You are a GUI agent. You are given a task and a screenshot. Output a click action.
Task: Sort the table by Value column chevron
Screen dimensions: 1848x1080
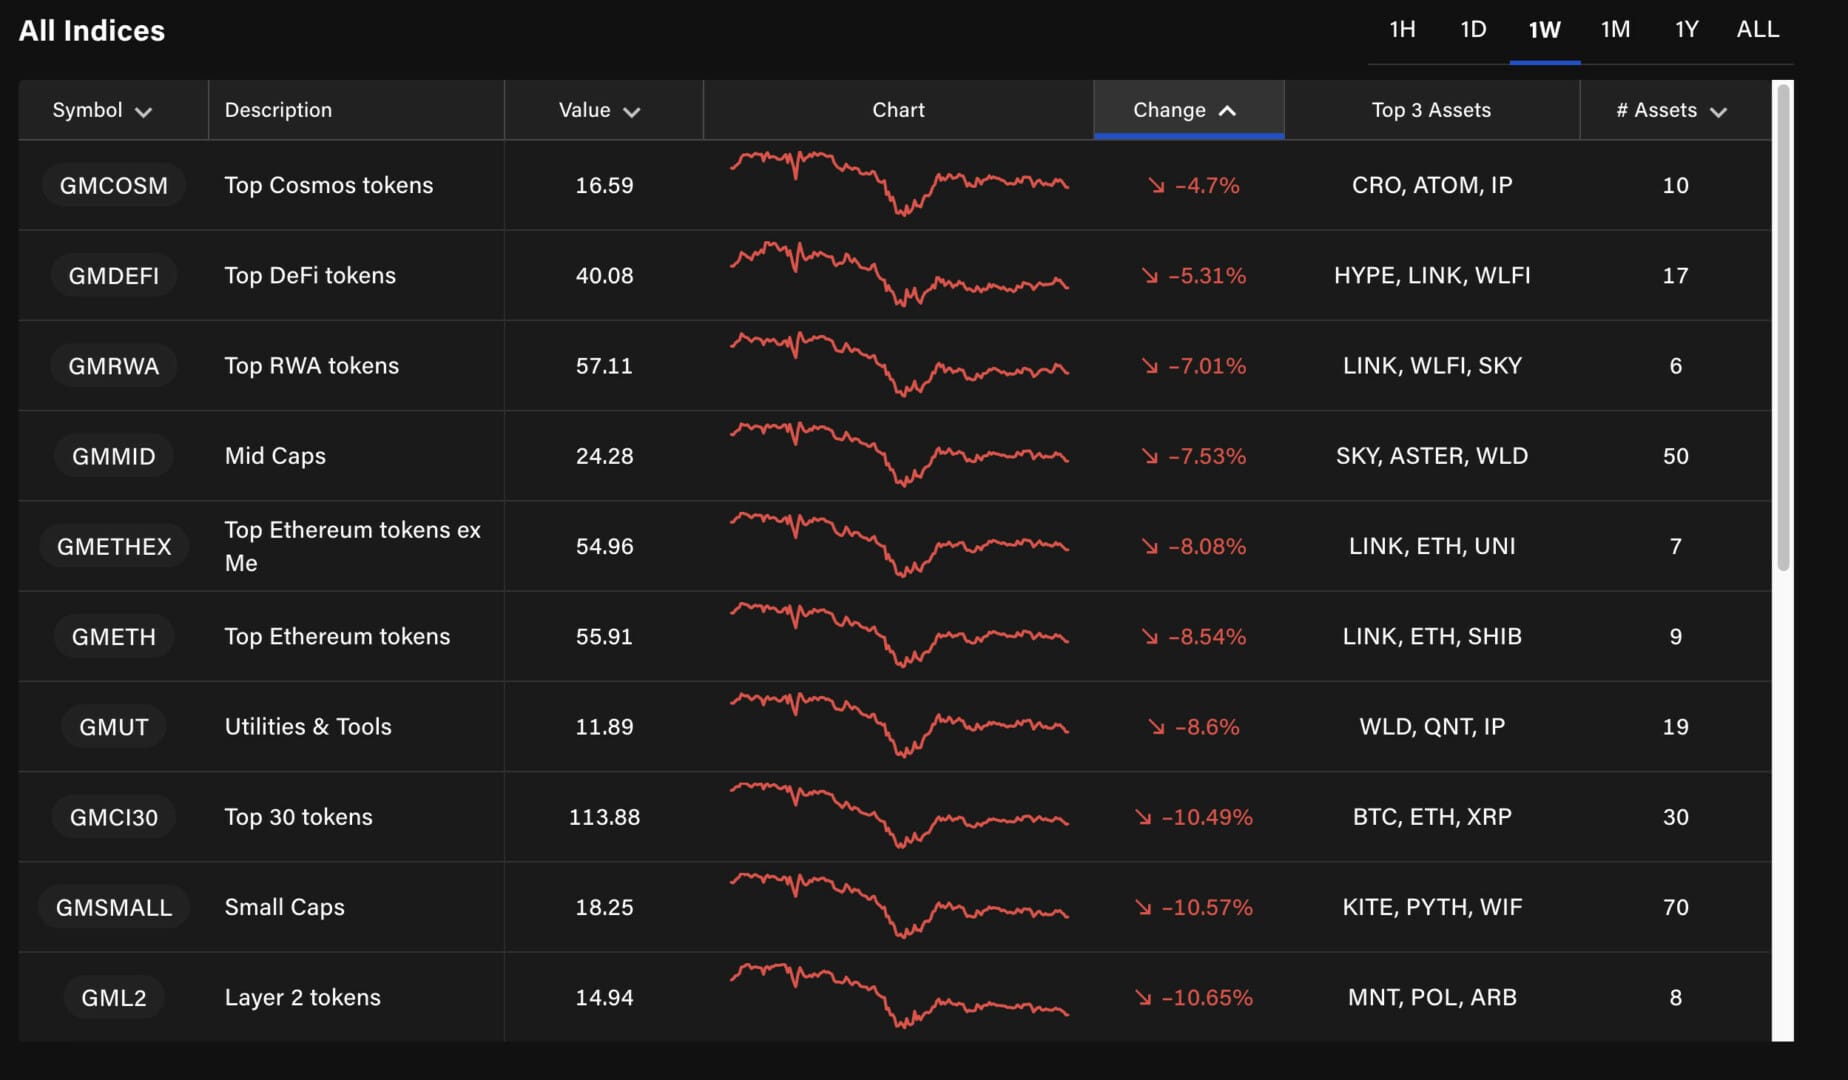(x=631, y=112)
